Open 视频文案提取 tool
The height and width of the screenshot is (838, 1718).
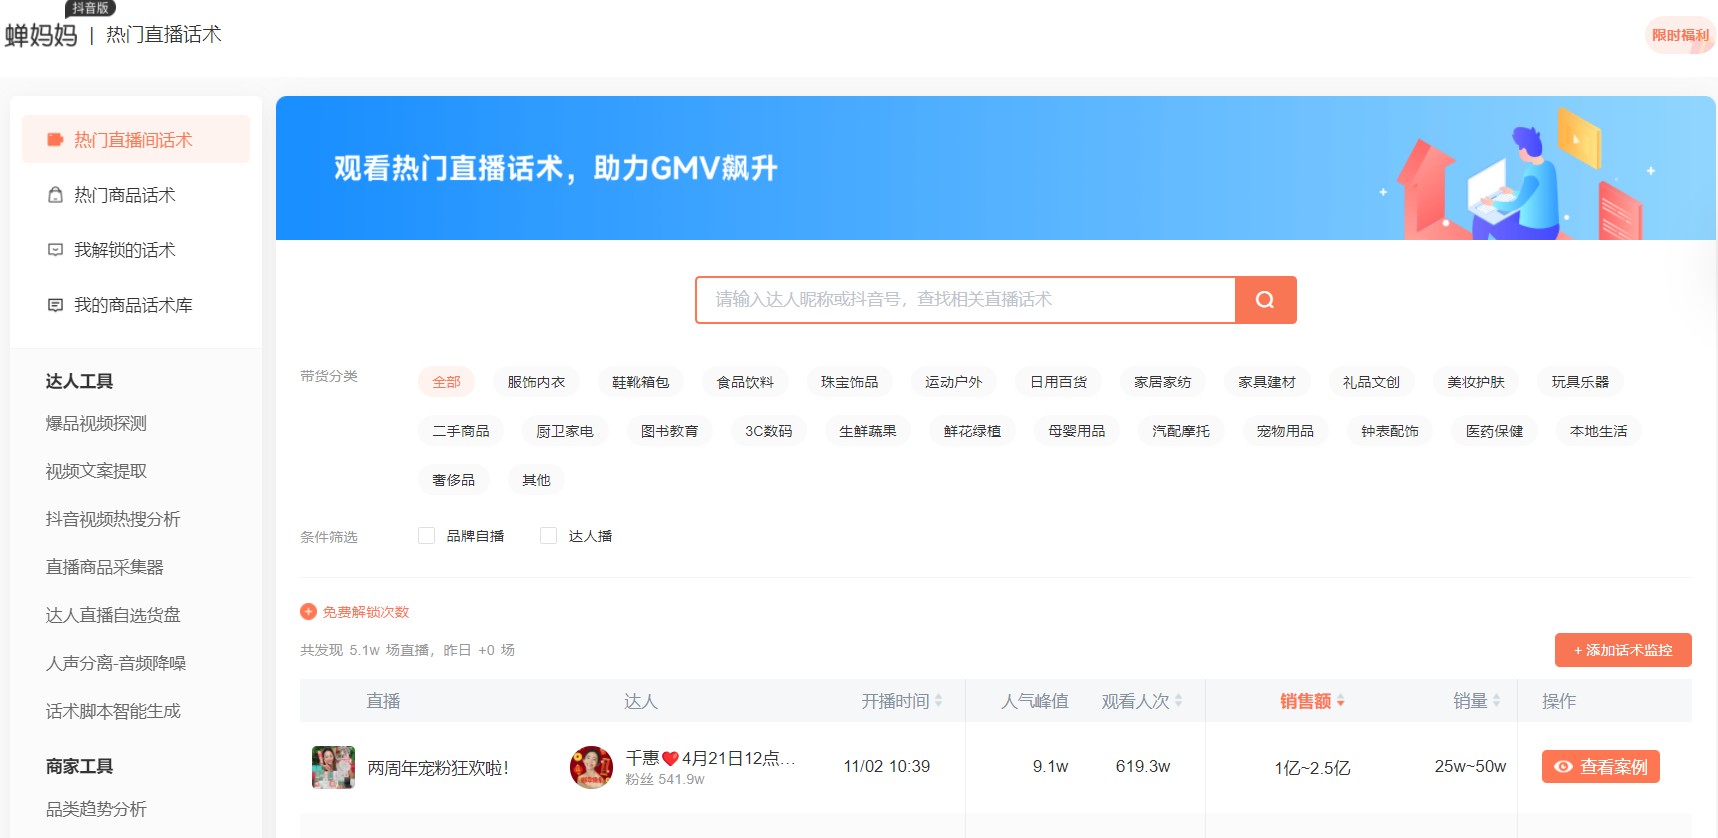96,471
